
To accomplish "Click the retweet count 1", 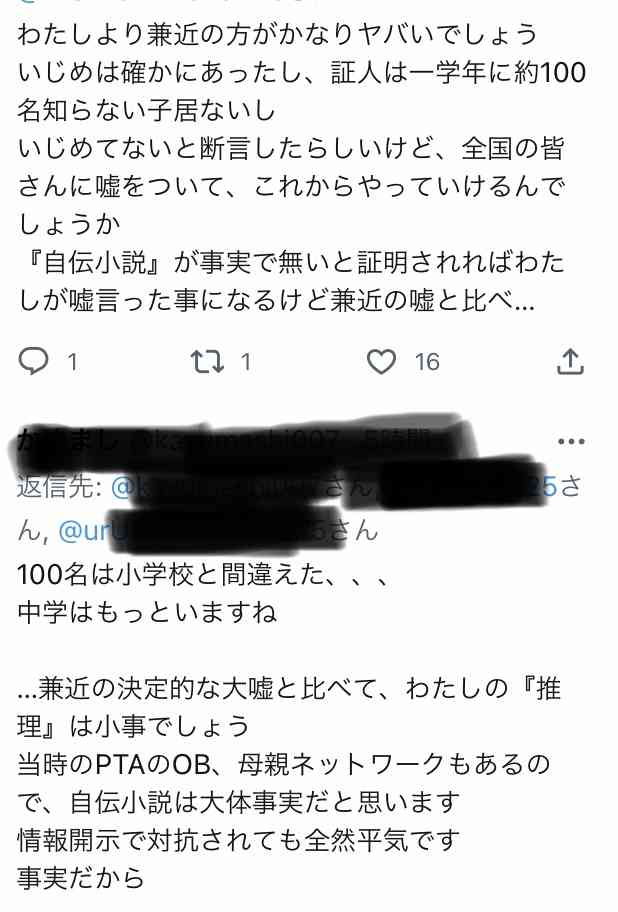I will pyautogui.click(x=246, y=362).
